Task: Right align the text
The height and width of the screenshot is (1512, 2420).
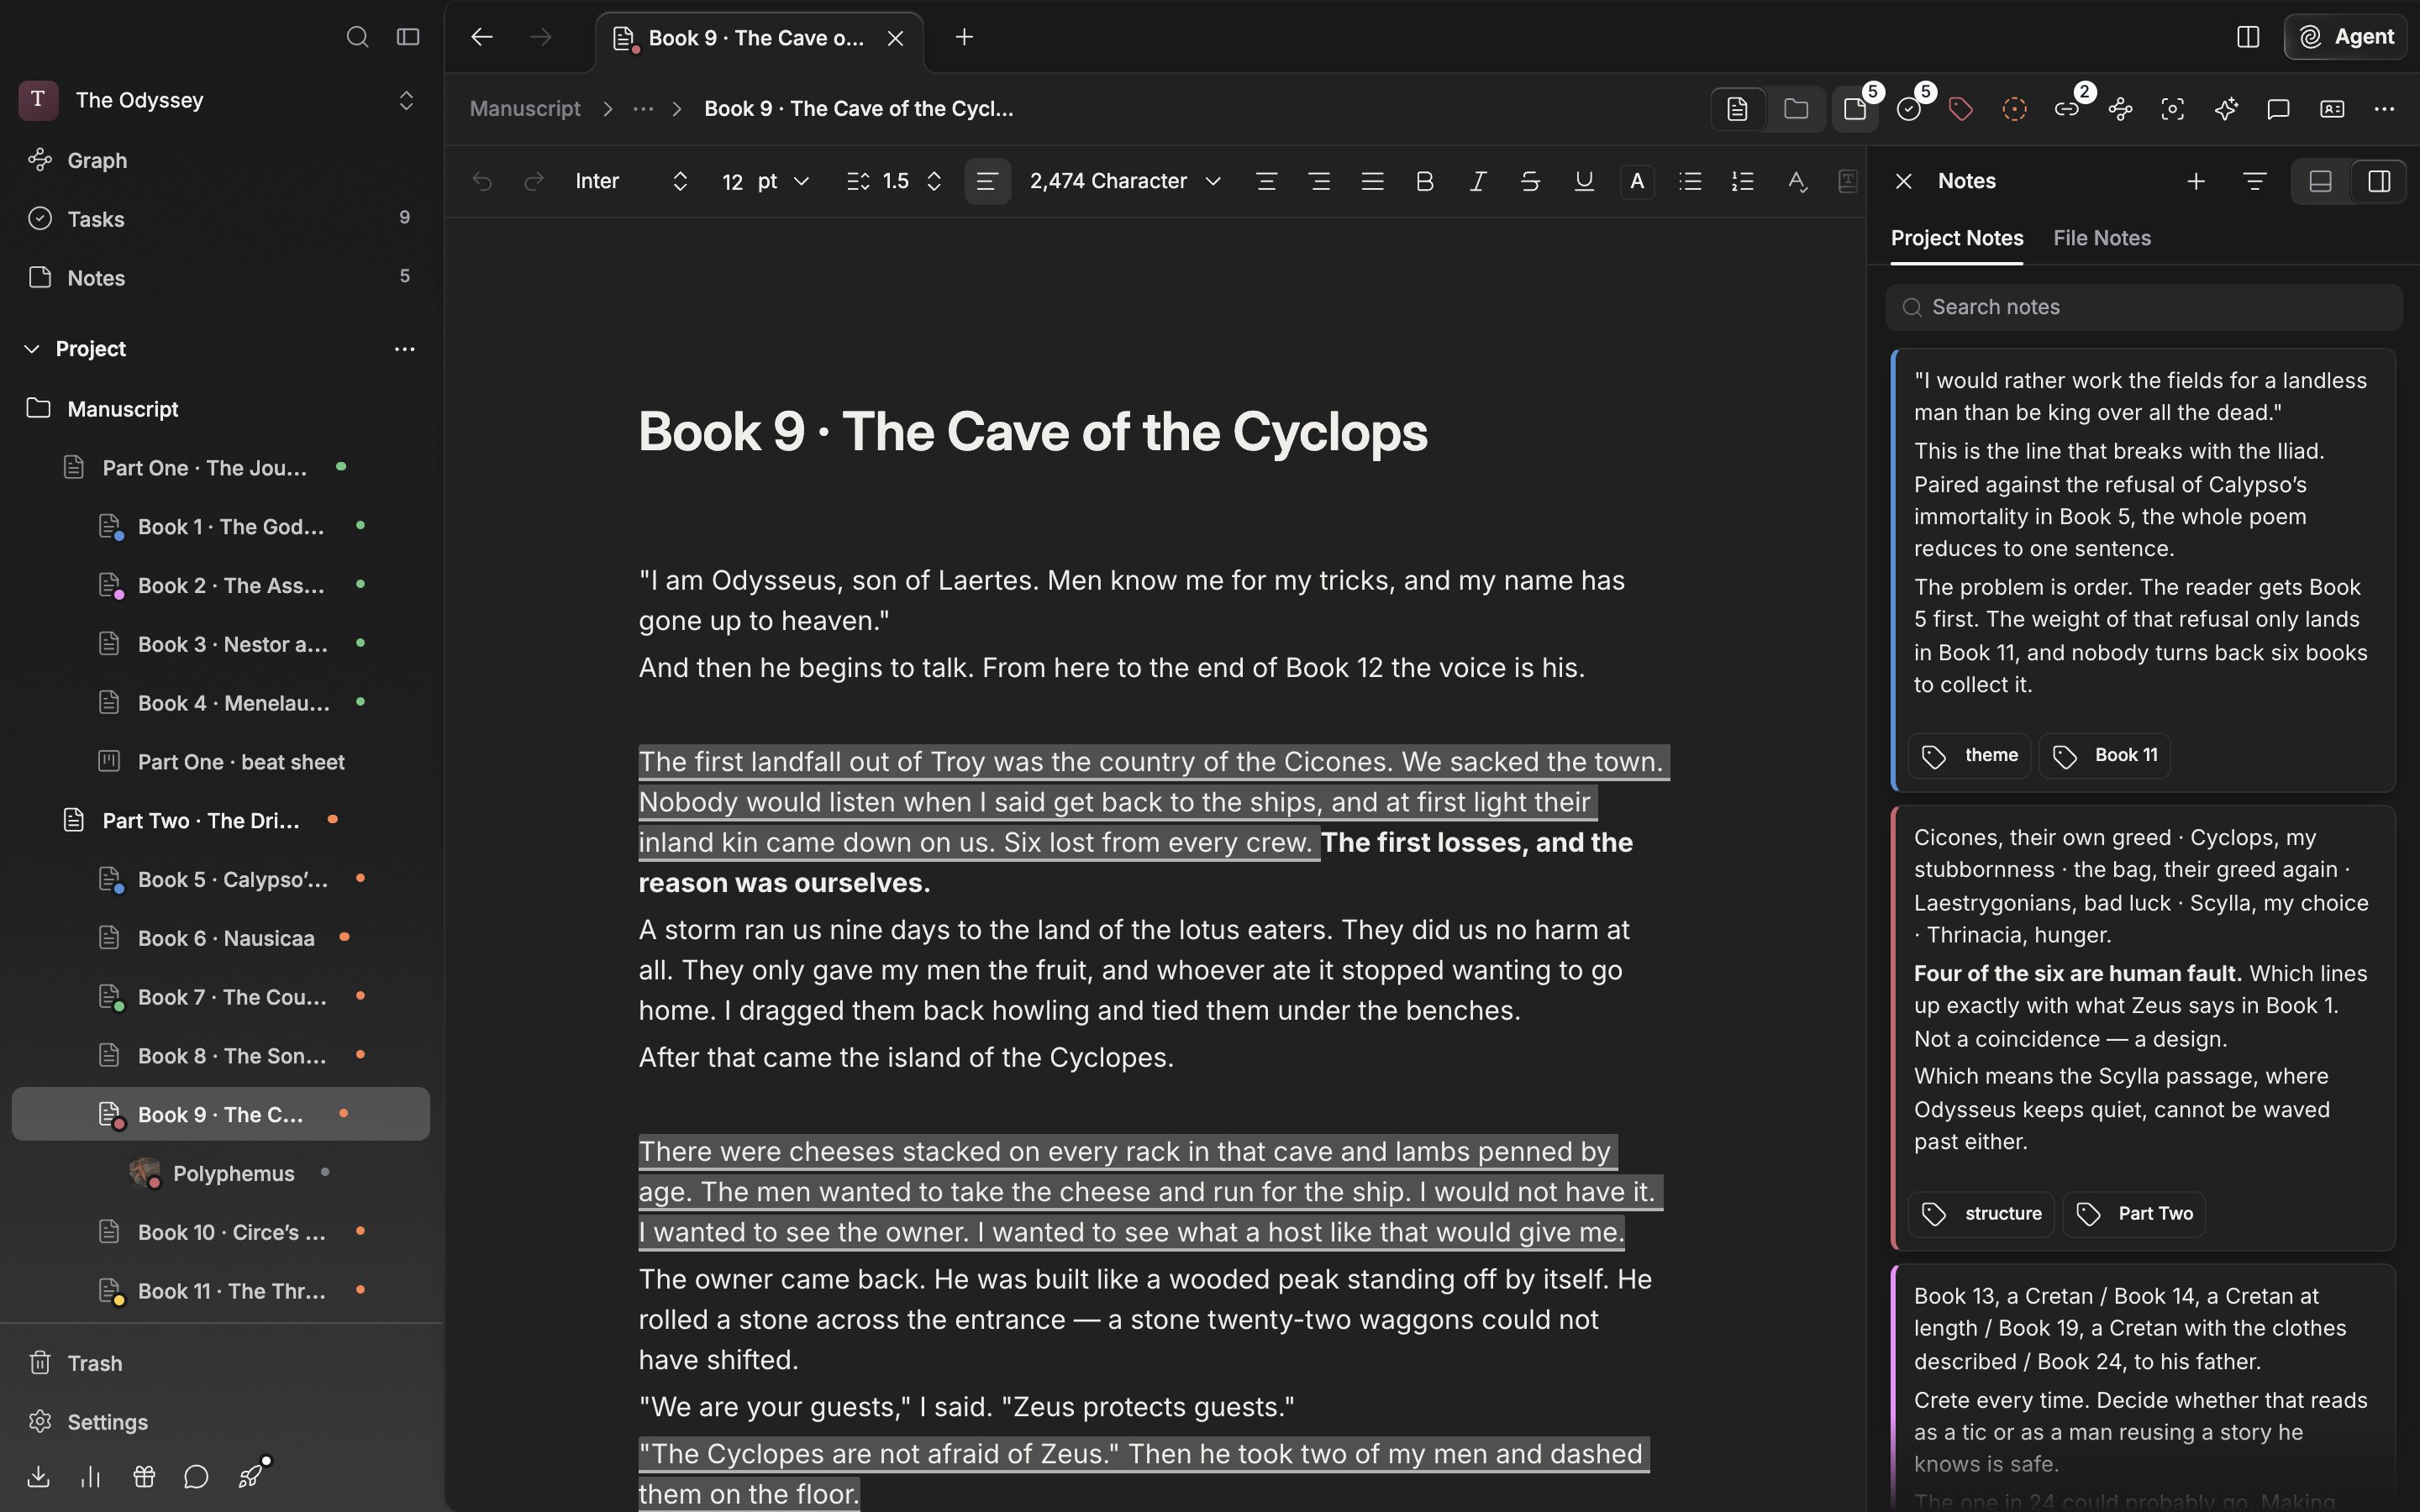Action: [x=1319, y=181]
